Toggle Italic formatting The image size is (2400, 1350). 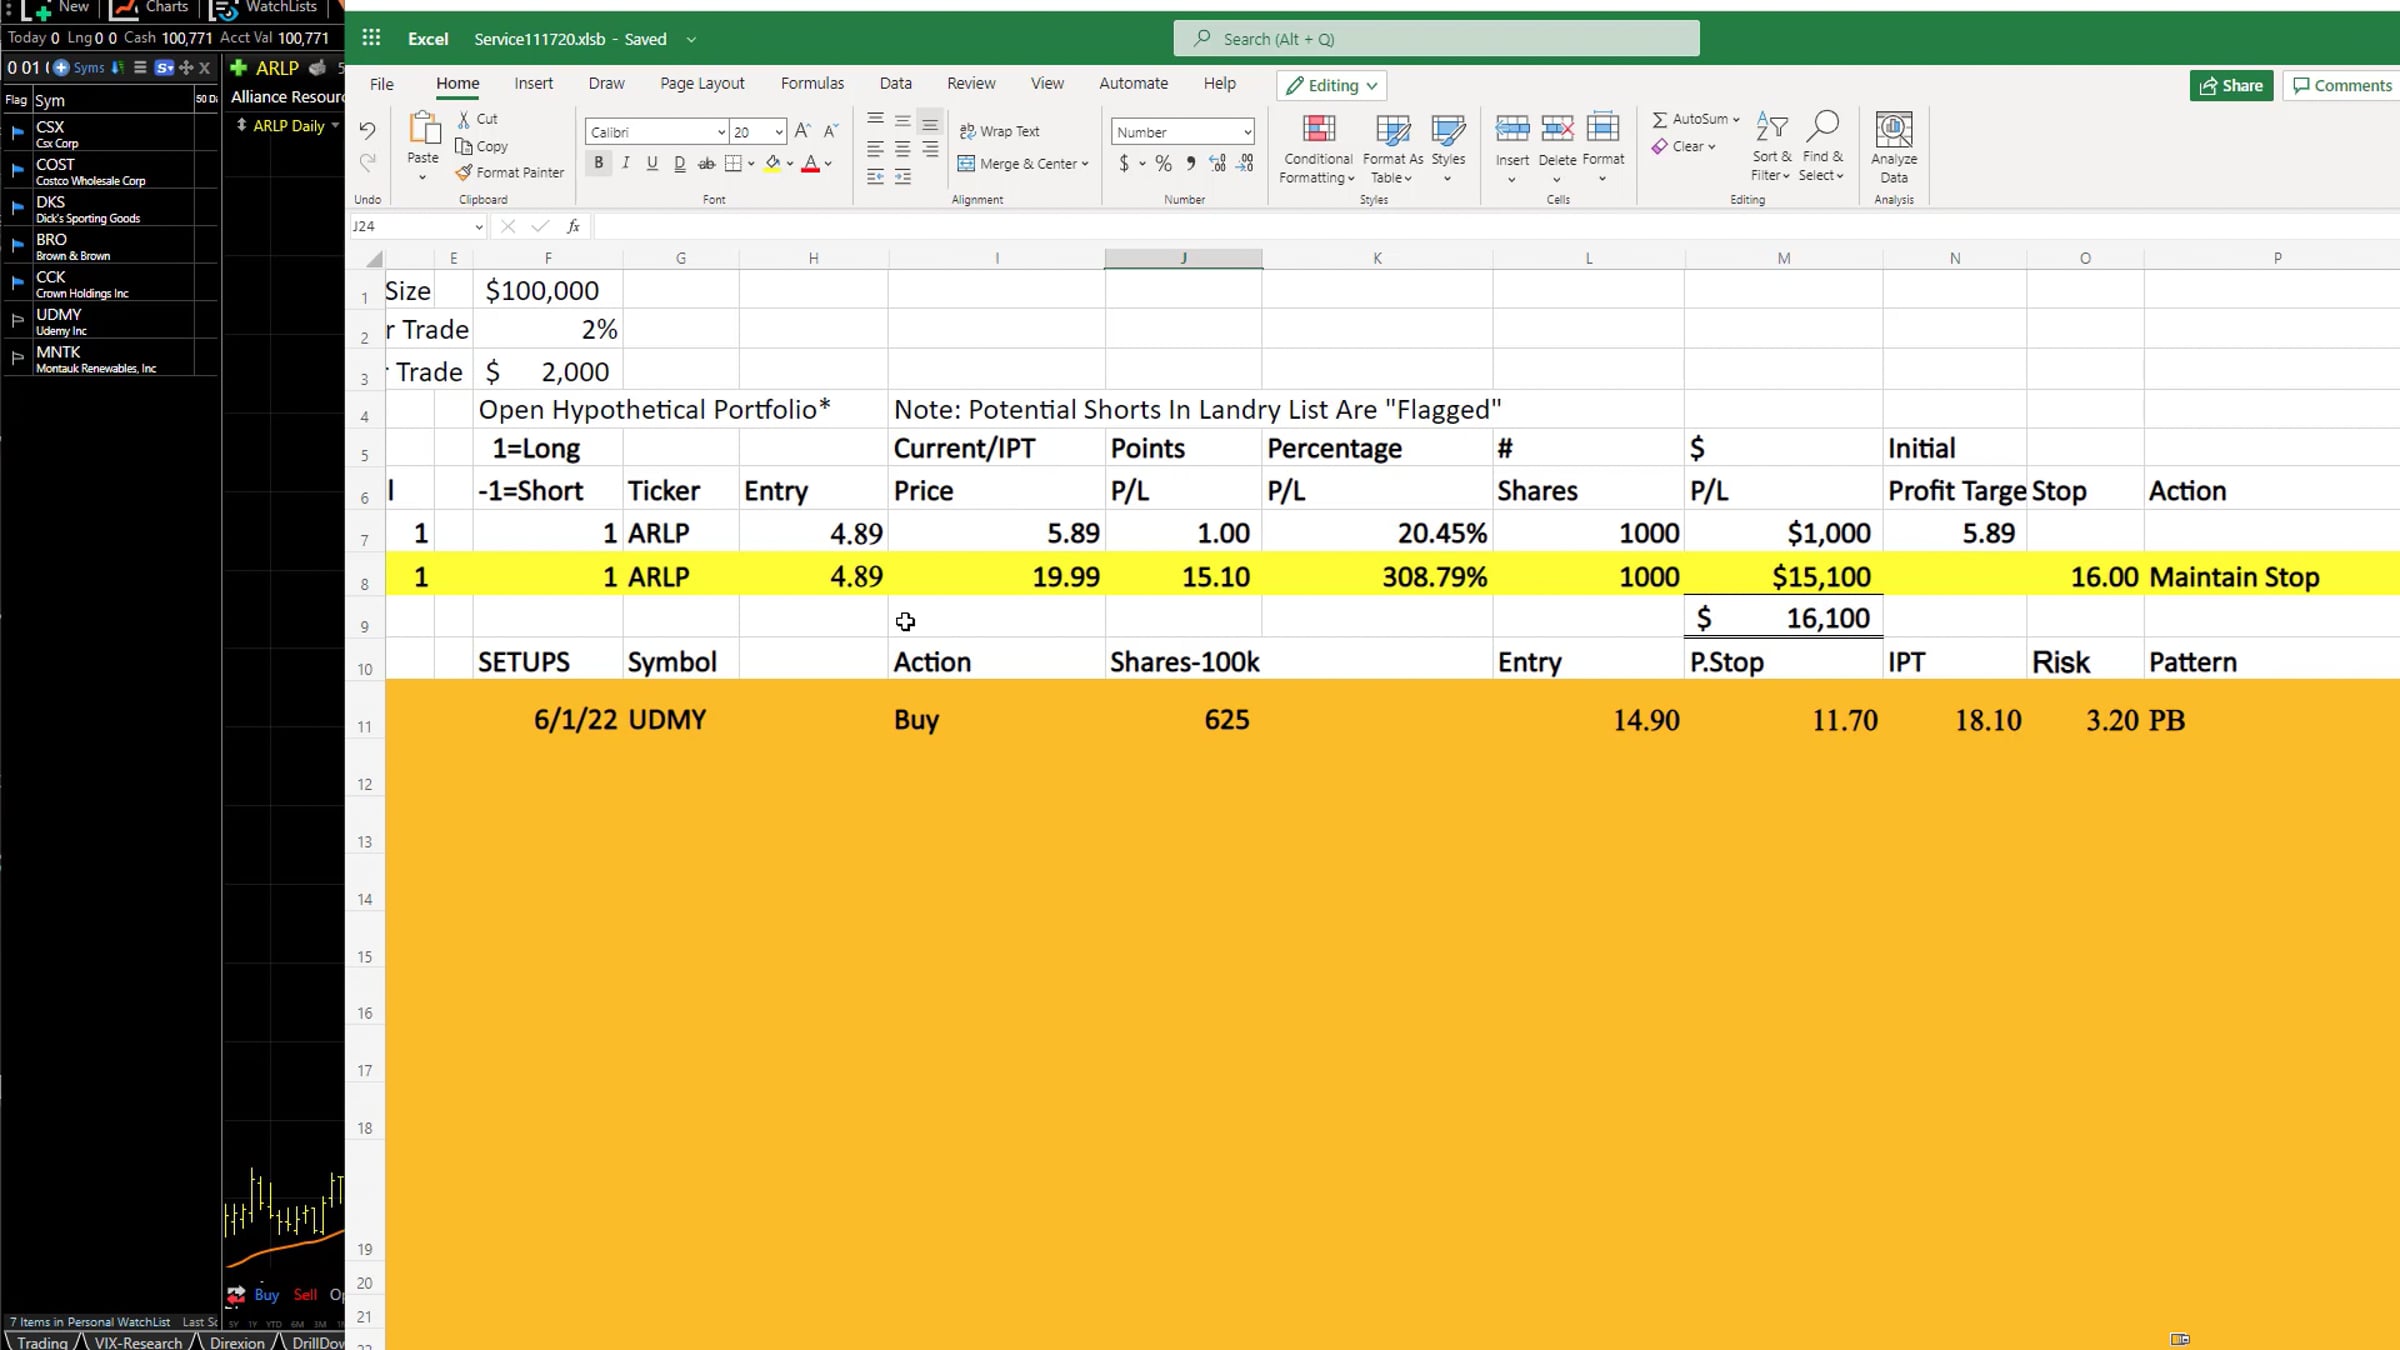(625, 163)
